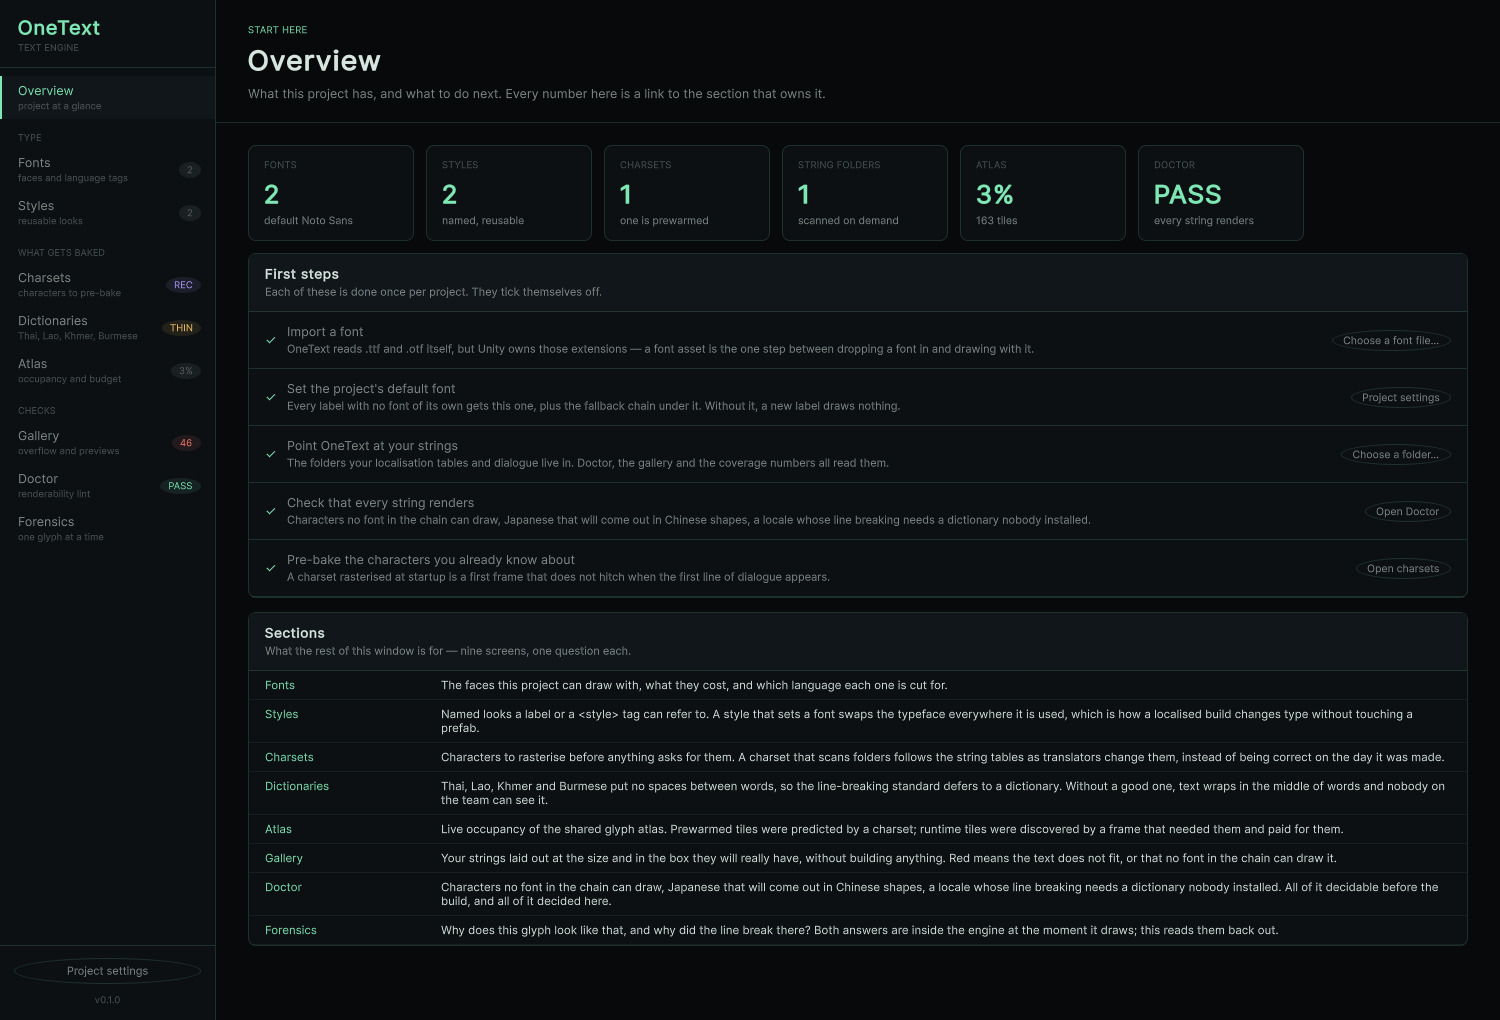This screenshot has height=1020, width=1500.
Task: Open the Styles stat card
Action: point(509,193)
